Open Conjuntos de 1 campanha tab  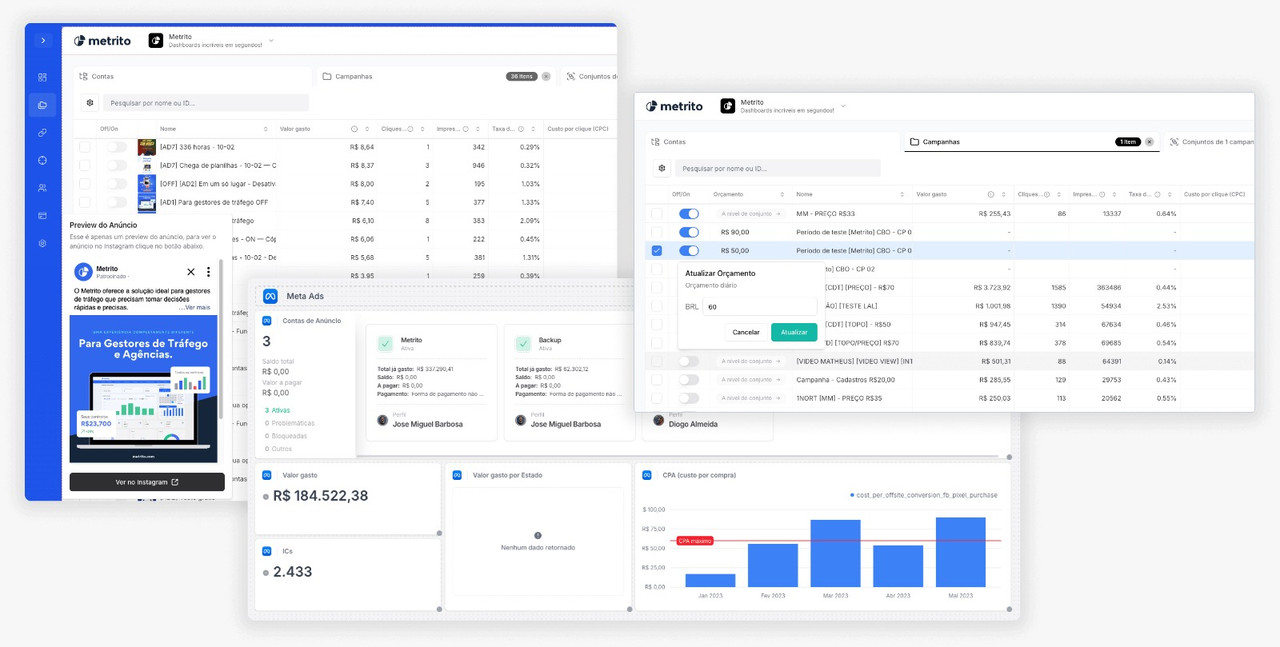coord(1211,142)
